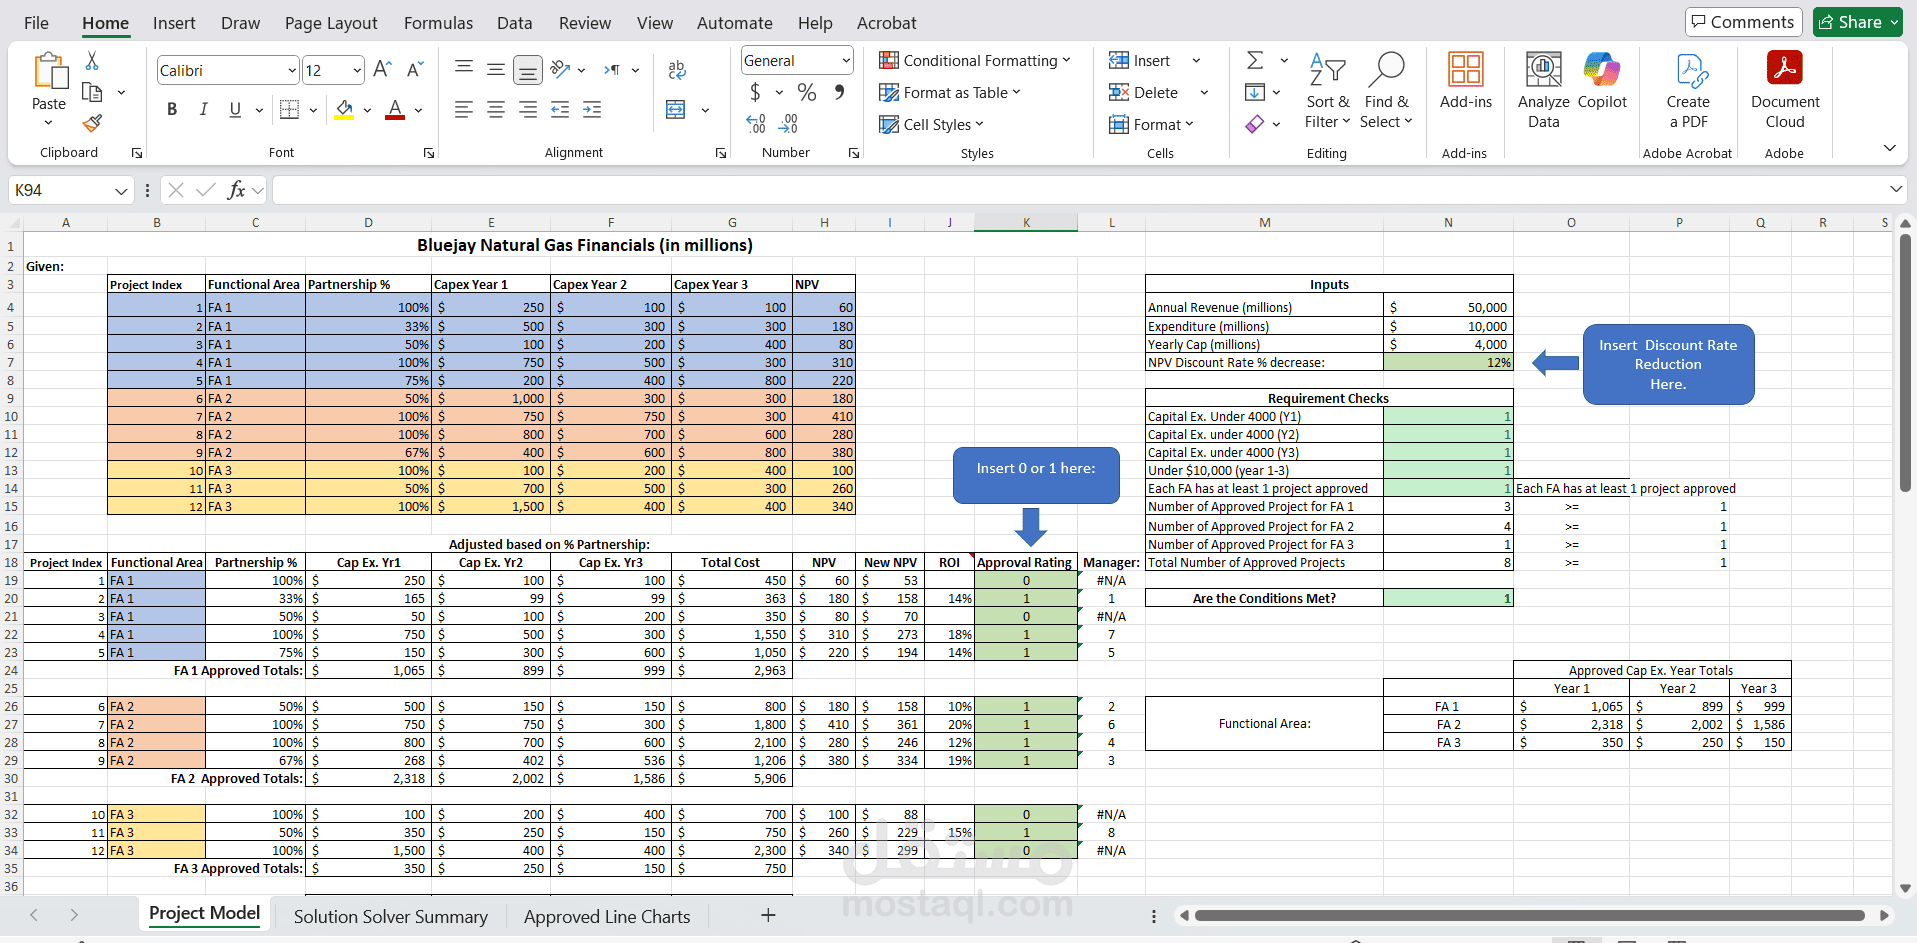This screenshot has width=1917, height=943.
Task: Open the Comments pane
Action: [1743, 21]
